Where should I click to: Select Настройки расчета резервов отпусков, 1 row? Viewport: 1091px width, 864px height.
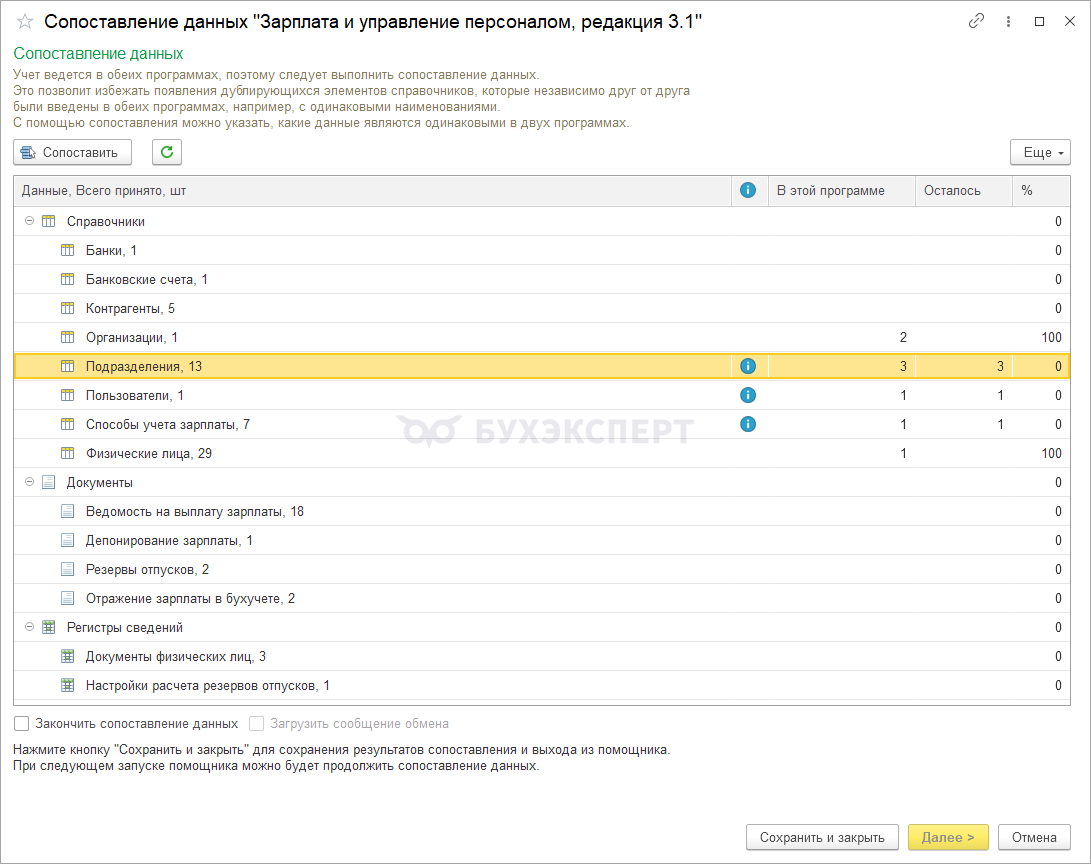(x=541, y=685)
